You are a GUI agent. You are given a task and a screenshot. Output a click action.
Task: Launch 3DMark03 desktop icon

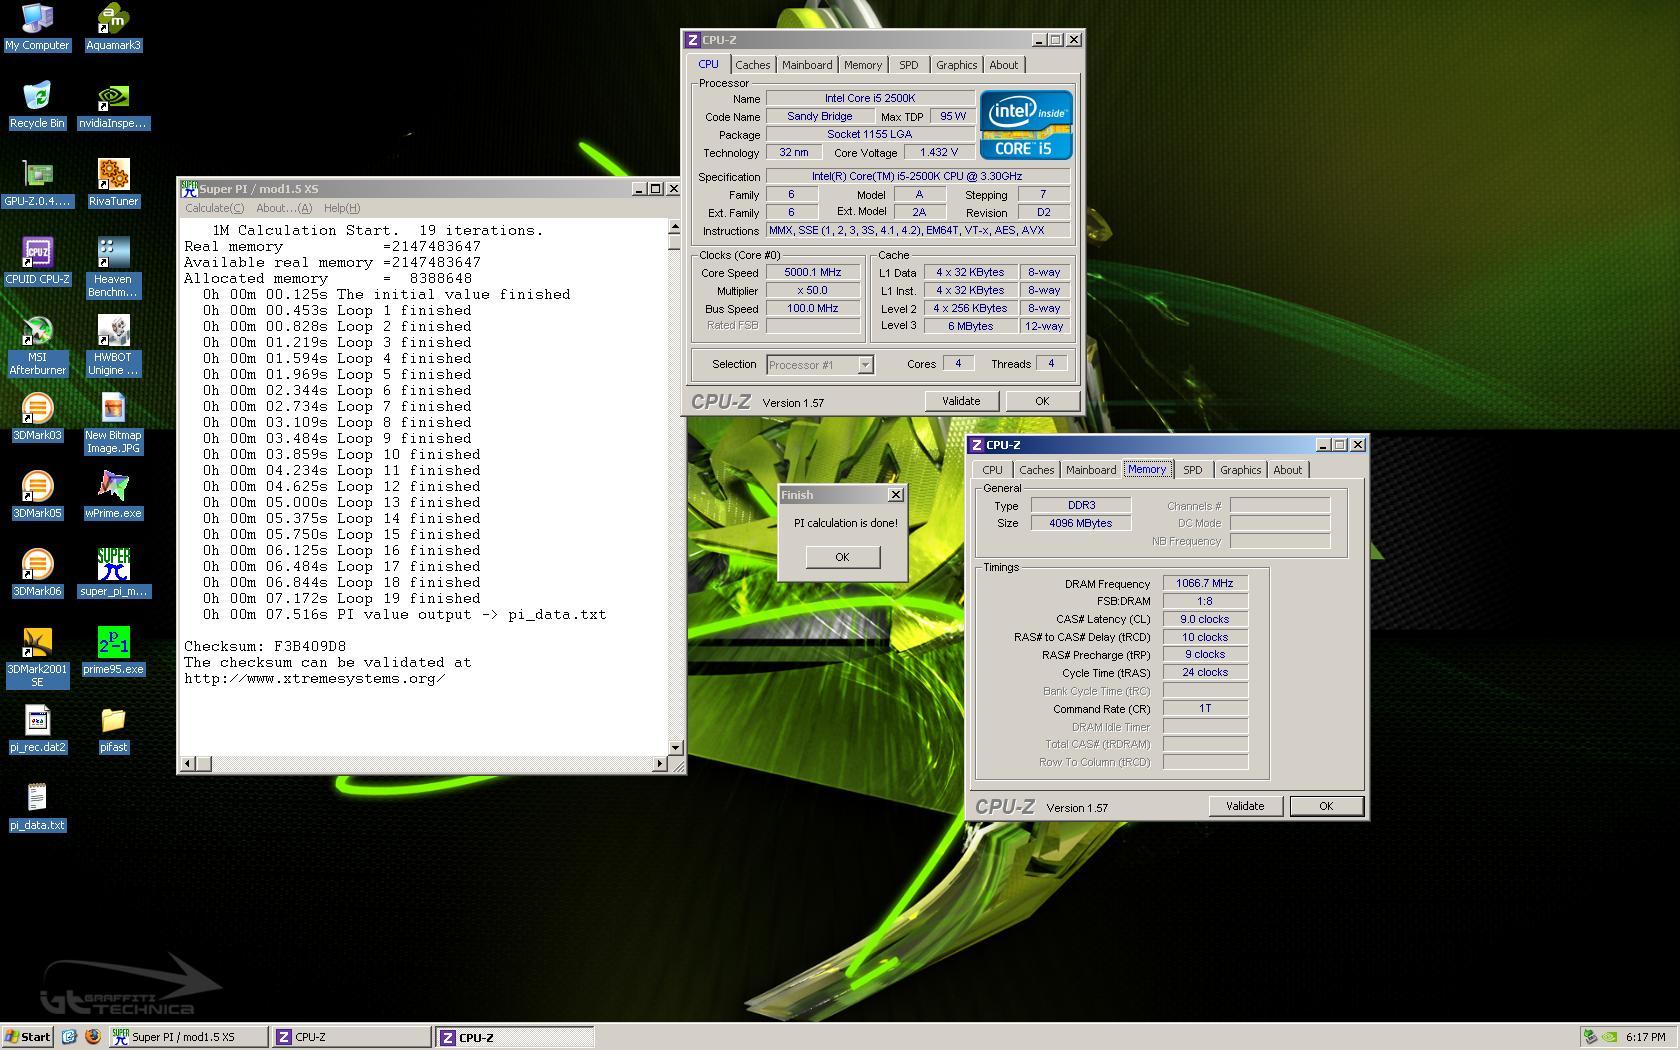(x=37, y=417)
